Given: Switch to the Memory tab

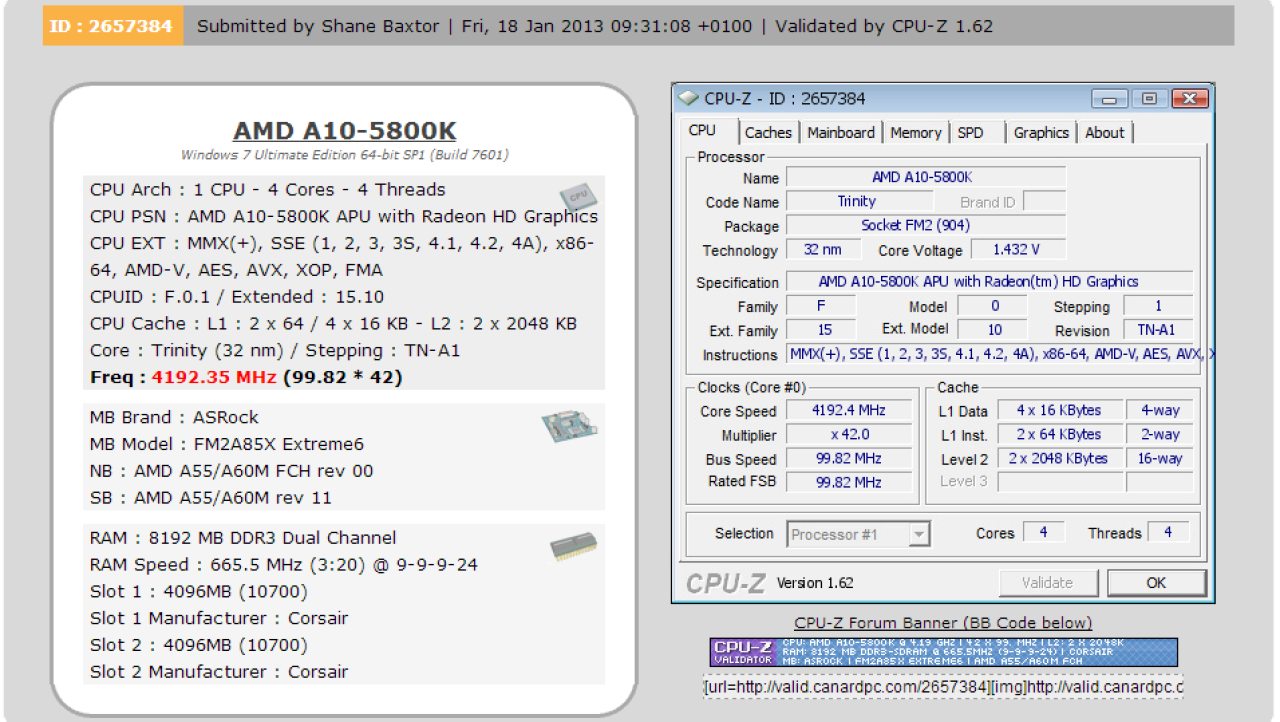Looking at the screenshot, I should (x=915, y=132).
